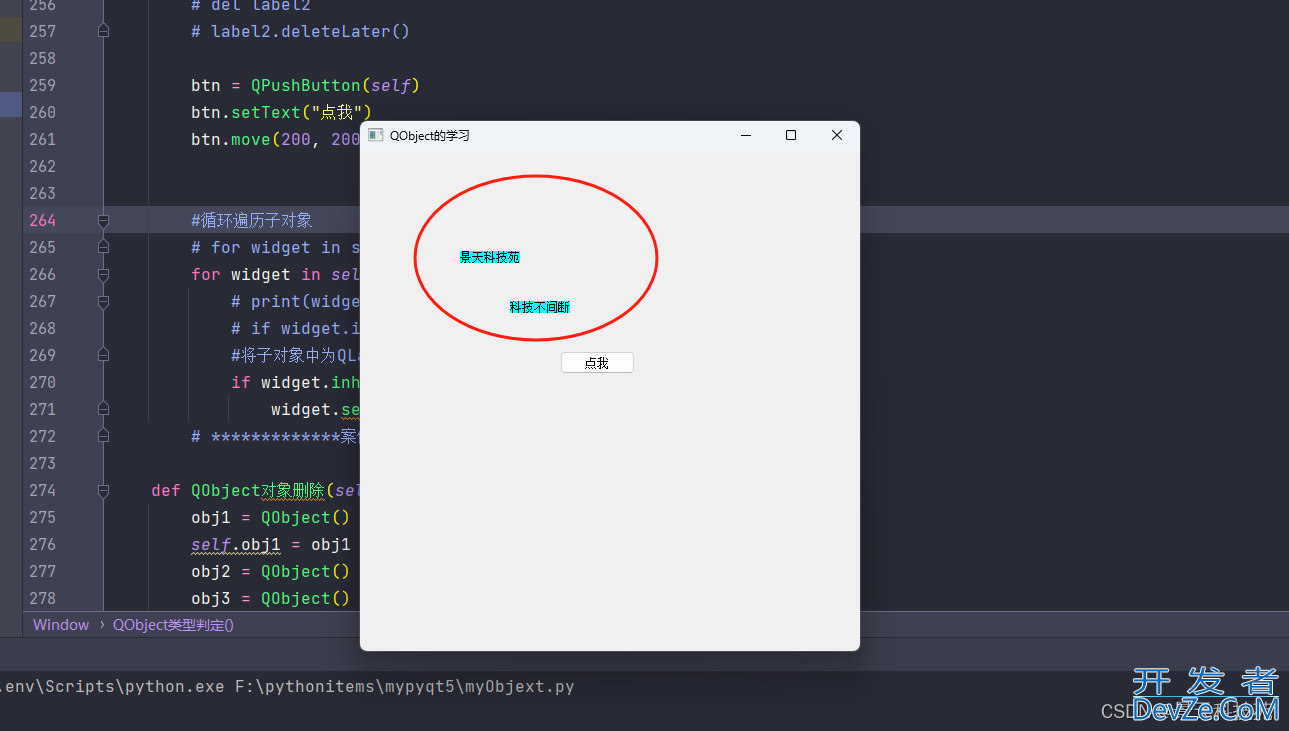Select the Window breadcrumb in the editor
The image size is (1289, 731).
61,625
